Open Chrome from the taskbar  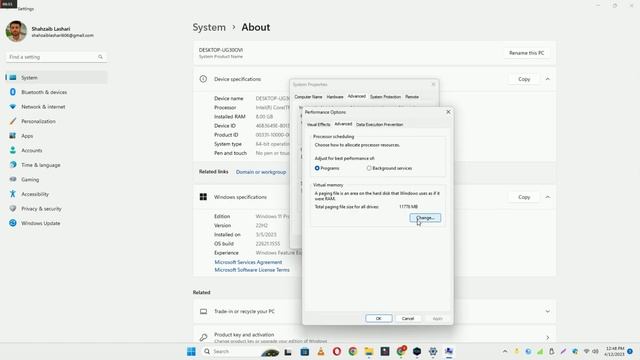[353, 351]
